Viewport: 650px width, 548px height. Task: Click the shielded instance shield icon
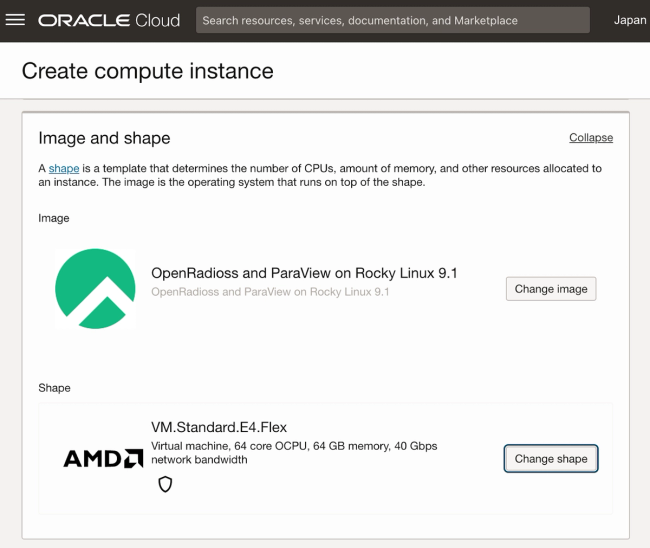(165, 484)
